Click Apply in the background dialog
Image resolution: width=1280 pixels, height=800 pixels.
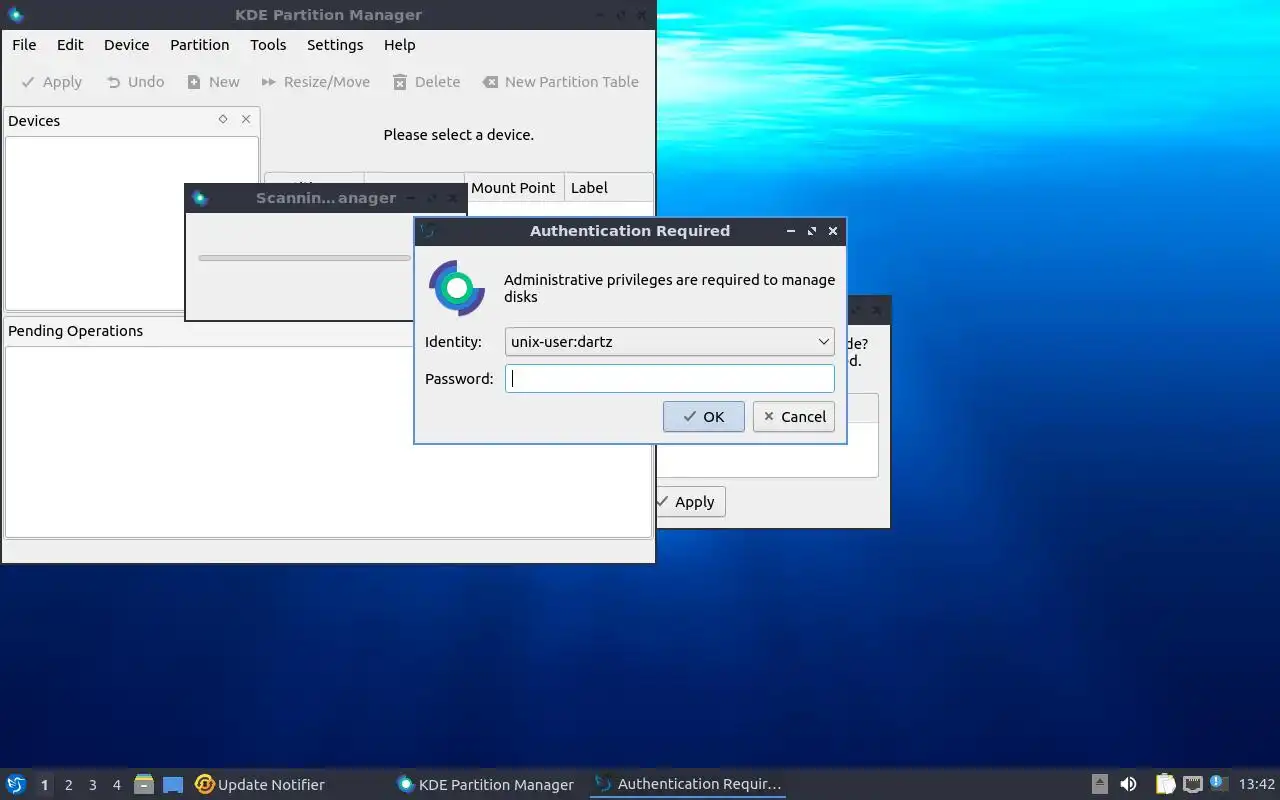pos(691,502)
